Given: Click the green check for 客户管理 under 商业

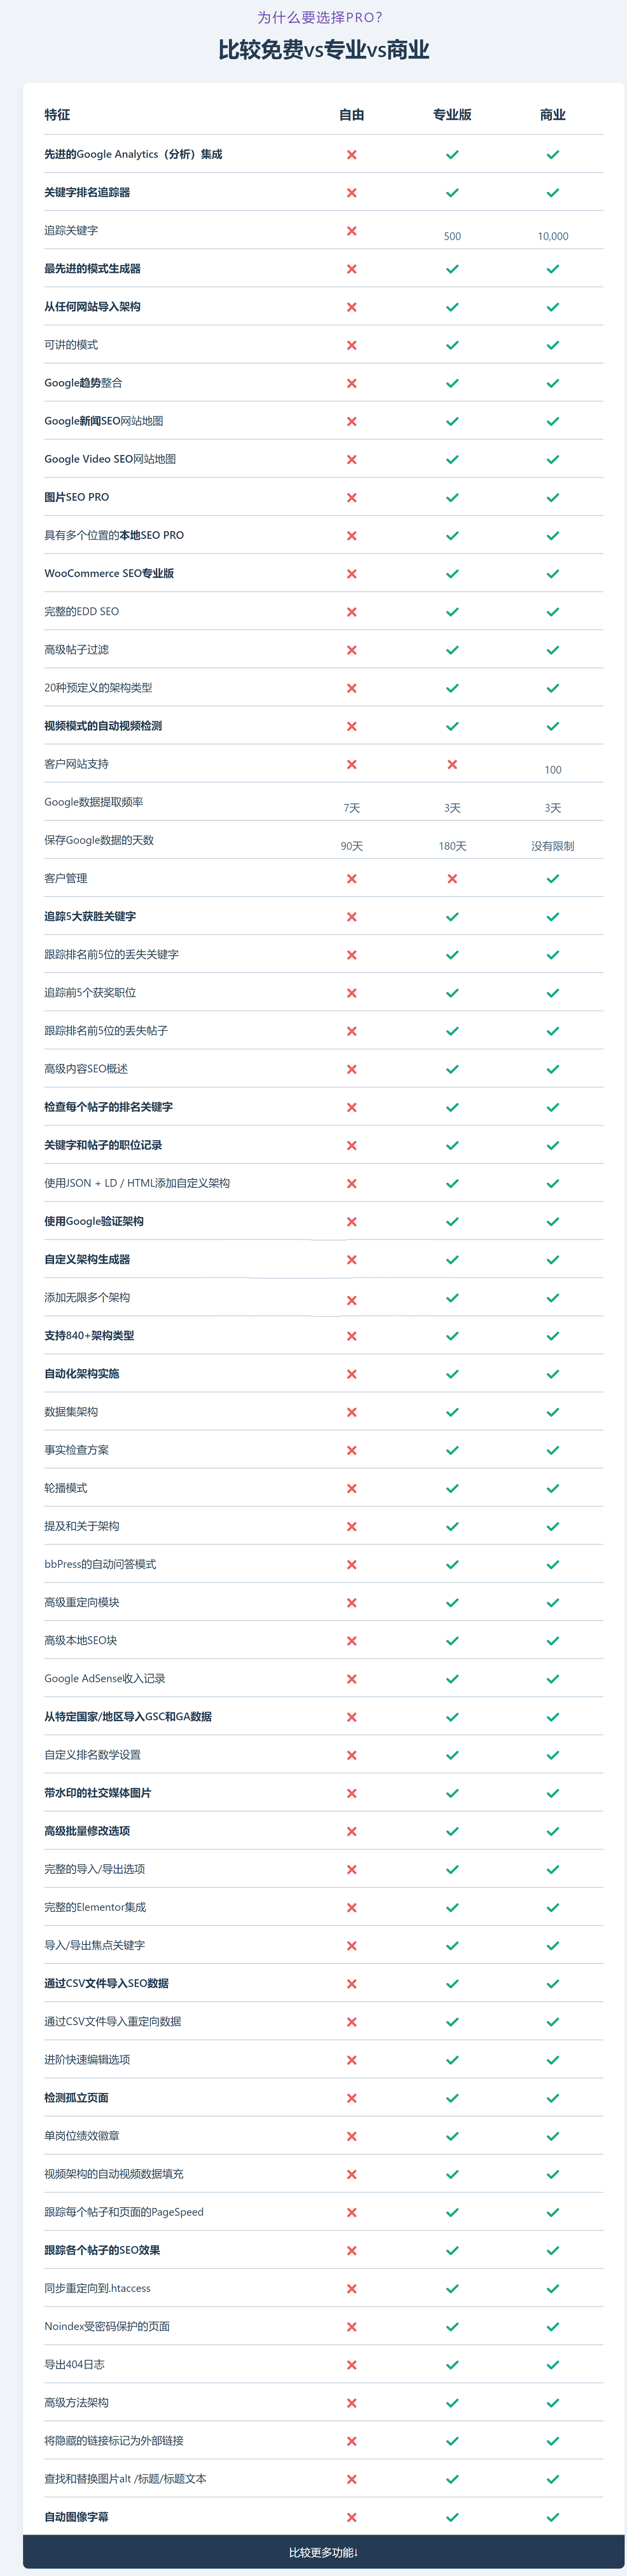Looking at the screenshot, I should tap(553, 879).
